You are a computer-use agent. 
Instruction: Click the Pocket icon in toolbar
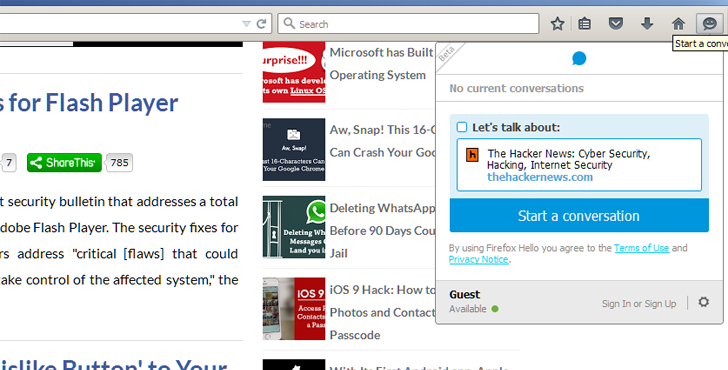[616, 24]
